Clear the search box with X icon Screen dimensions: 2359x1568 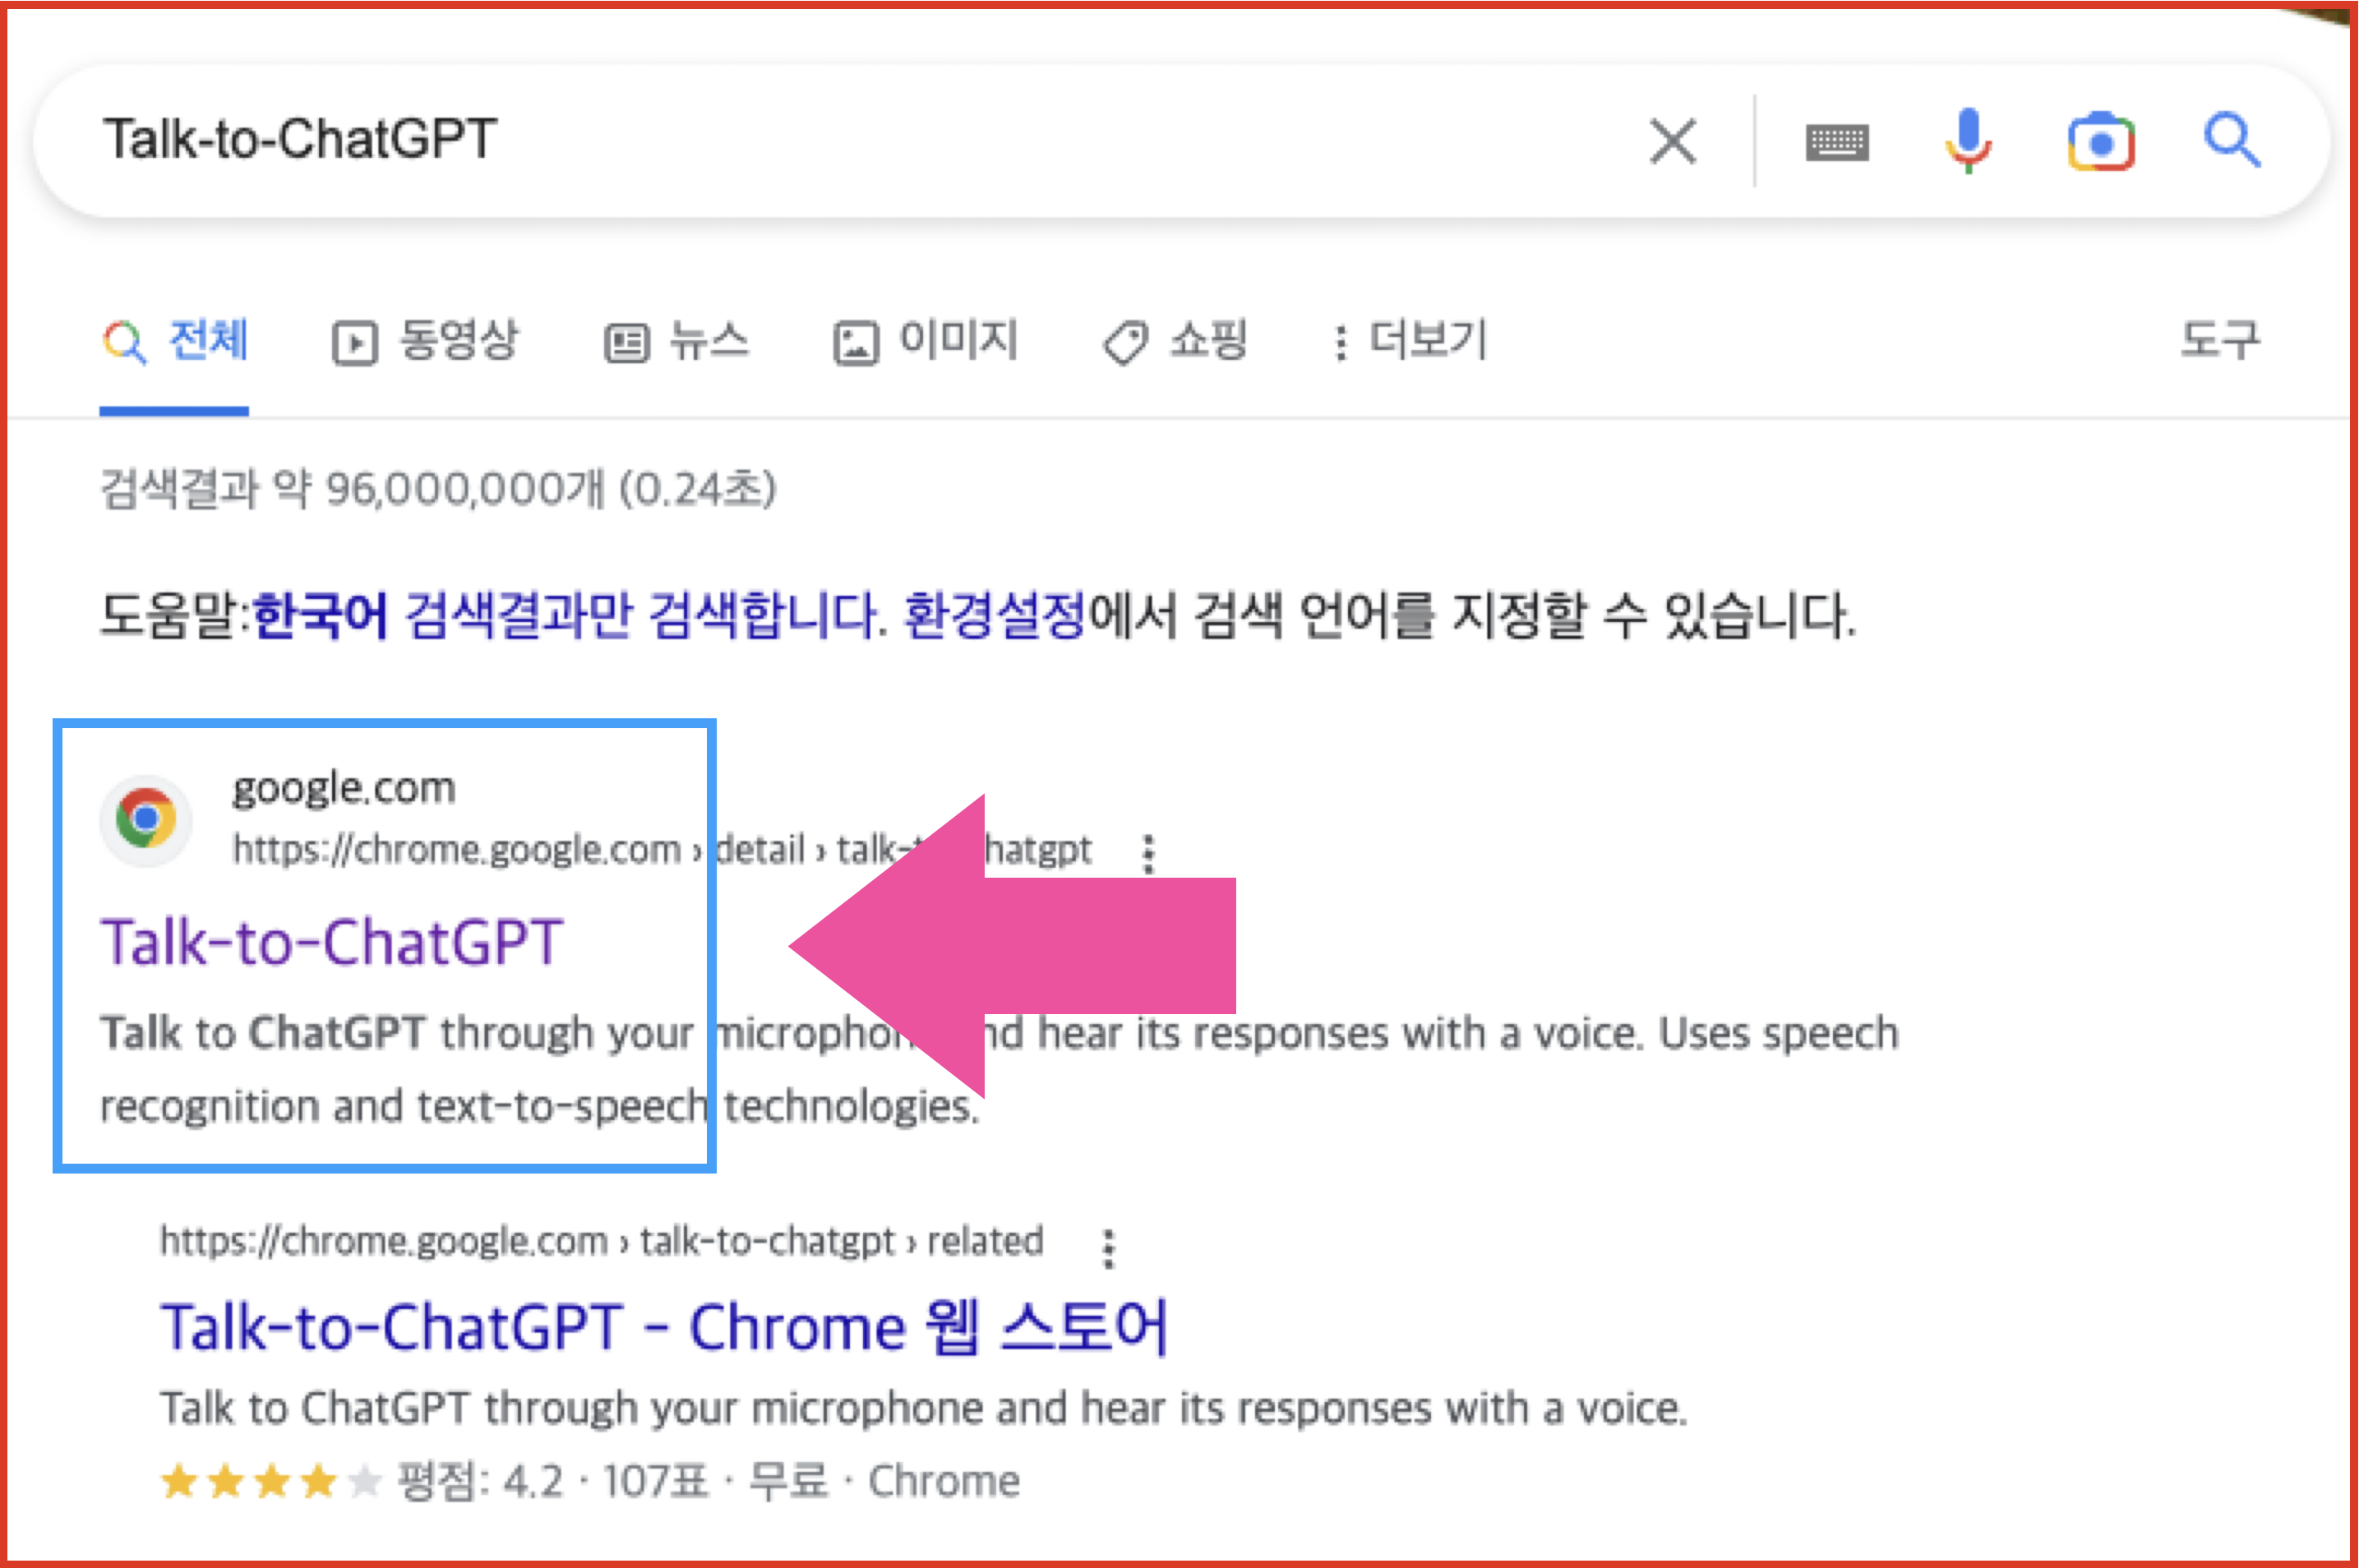(x=1672, y=141)
